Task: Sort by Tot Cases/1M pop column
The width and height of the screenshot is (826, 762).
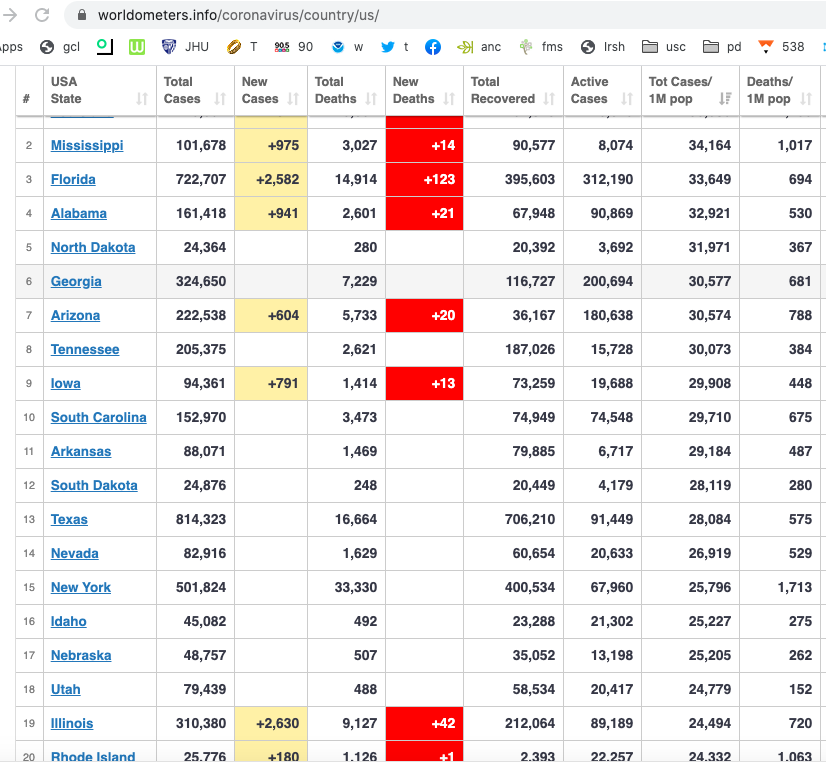Action: (725, 98)
